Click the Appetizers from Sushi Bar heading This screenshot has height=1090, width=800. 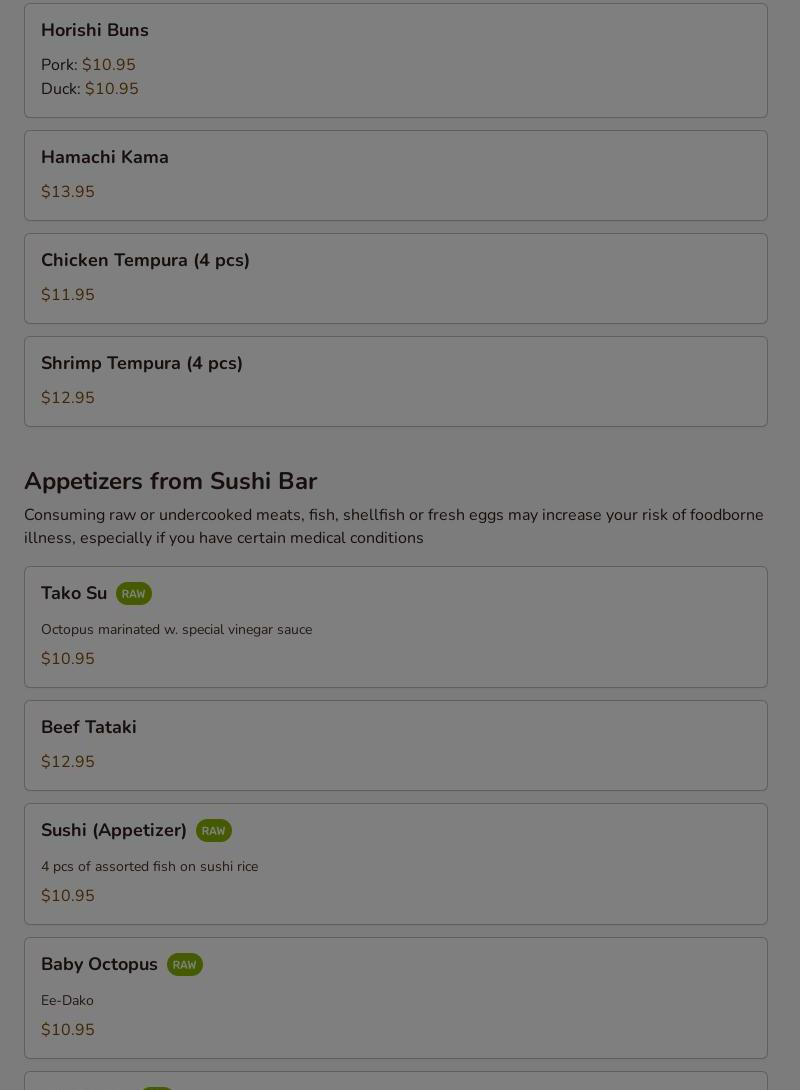click(x=170, y=481)
